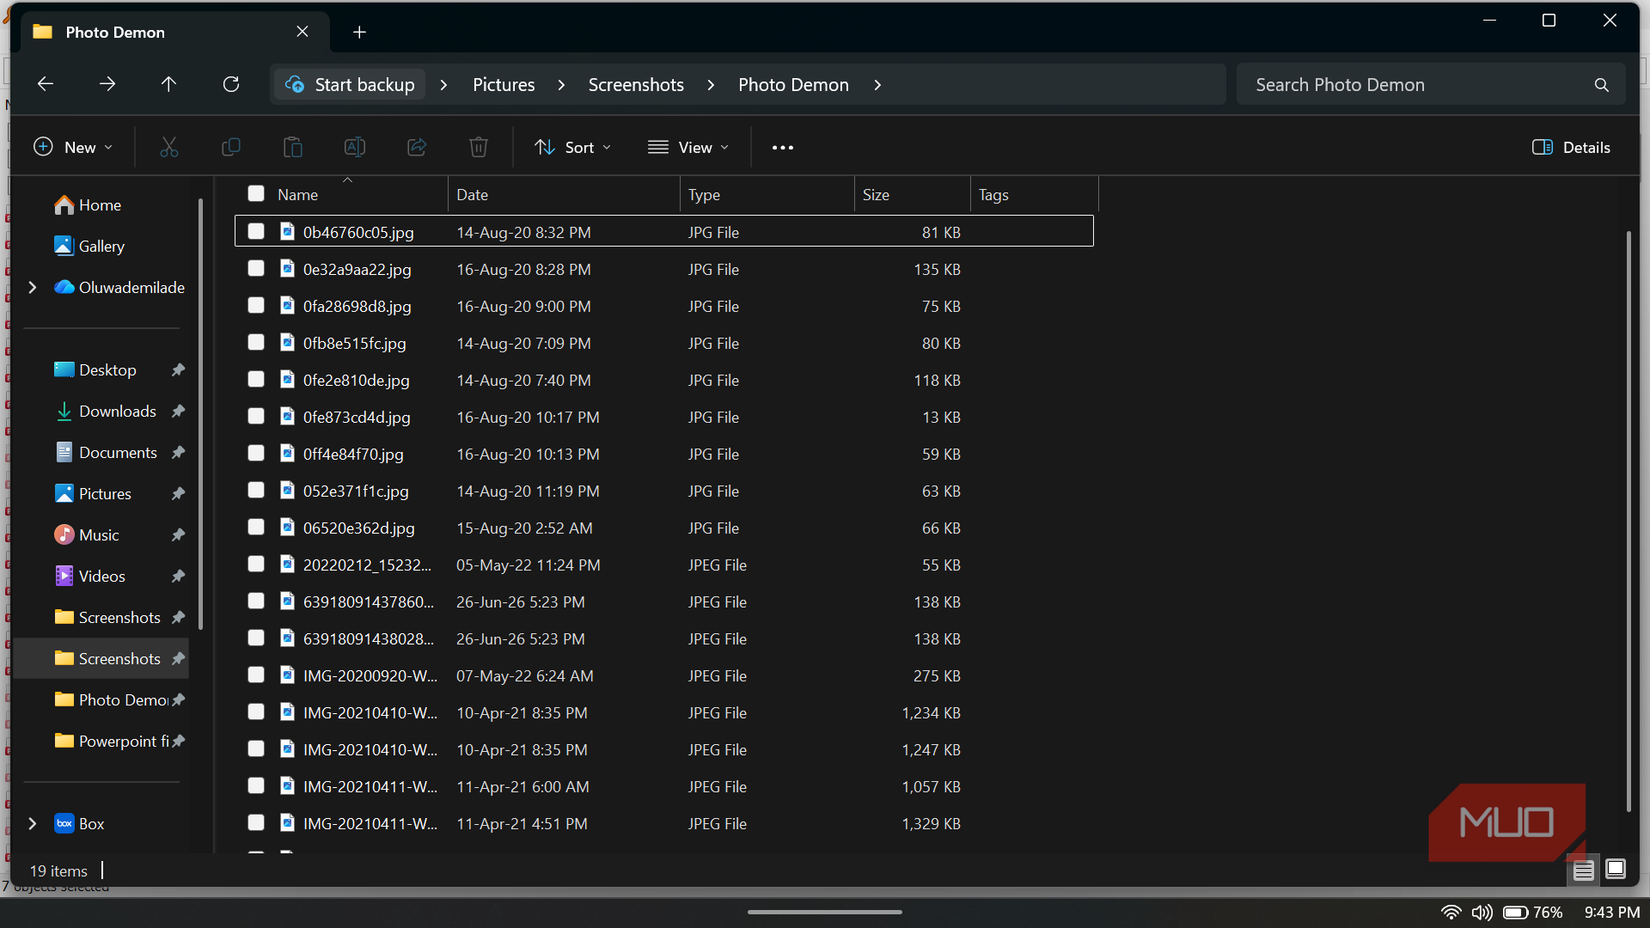The image size is (1650, 928).
Task: Sort by the Size column header
Action: tap(876, 195)
